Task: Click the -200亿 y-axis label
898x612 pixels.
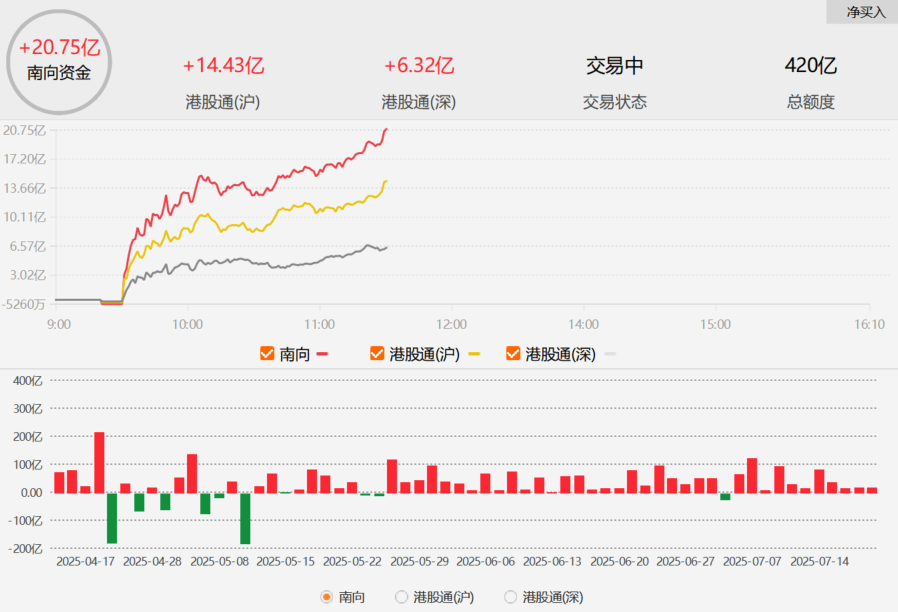Action: (25, 549)
